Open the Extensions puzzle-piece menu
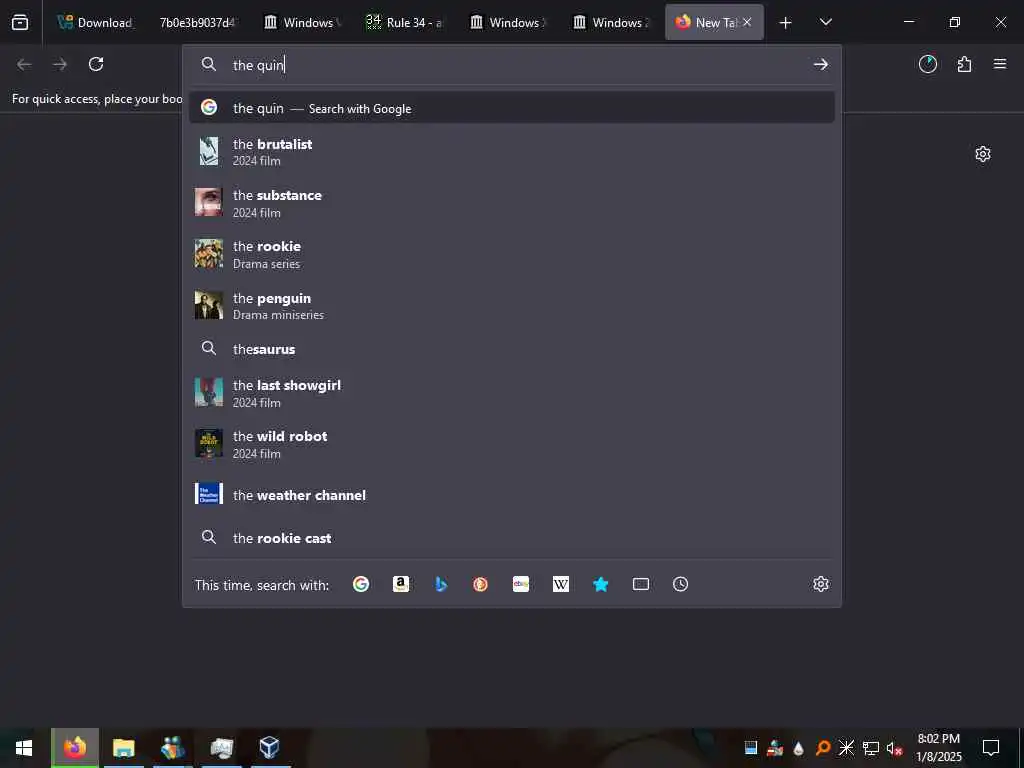Image resolution: width=1024 pixels, height=768 pixels. pyautogui.click(x=964, y=64)
